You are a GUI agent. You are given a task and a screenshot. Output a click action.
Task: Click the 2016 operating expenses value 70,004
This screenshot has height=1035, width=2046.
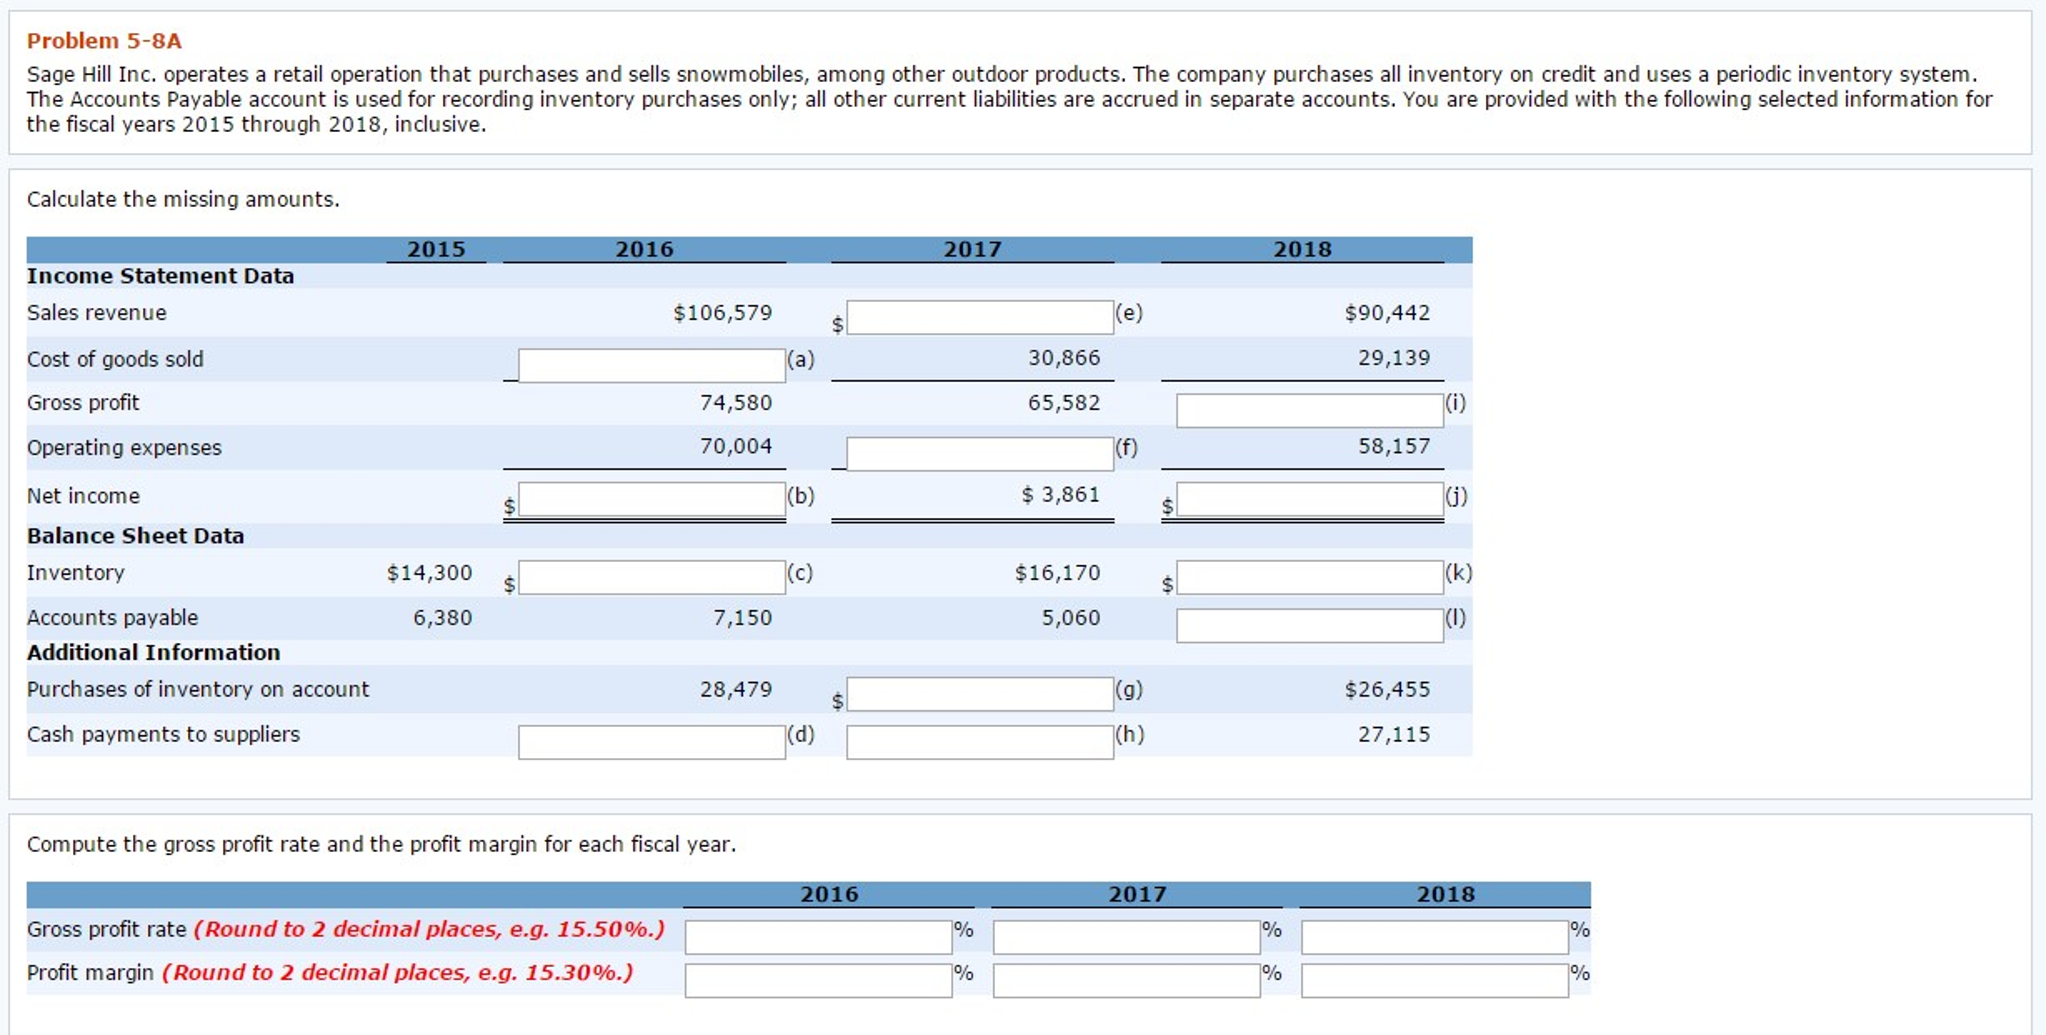[736, 446]
